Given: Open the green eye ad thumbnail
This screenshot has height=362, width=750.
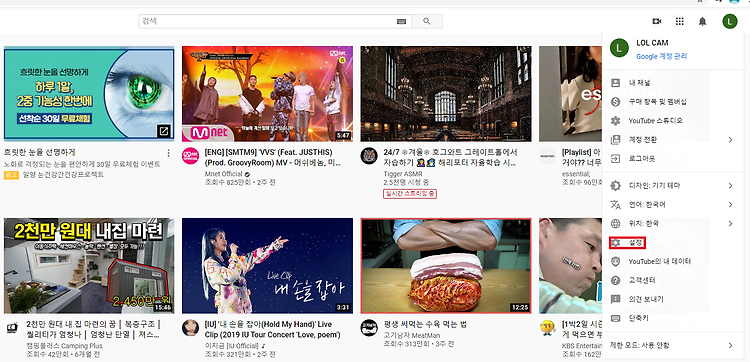Looking at the screenshot, I should pyautogui.click(x=89, y=94).
